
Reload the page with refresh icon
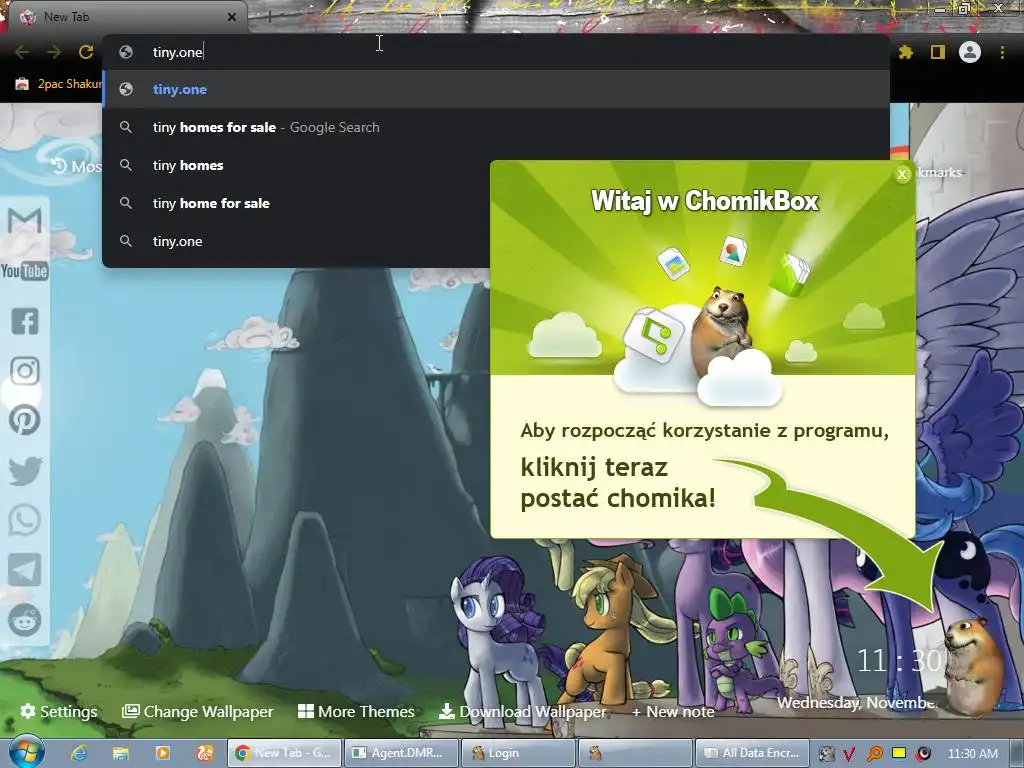[86, 52]
